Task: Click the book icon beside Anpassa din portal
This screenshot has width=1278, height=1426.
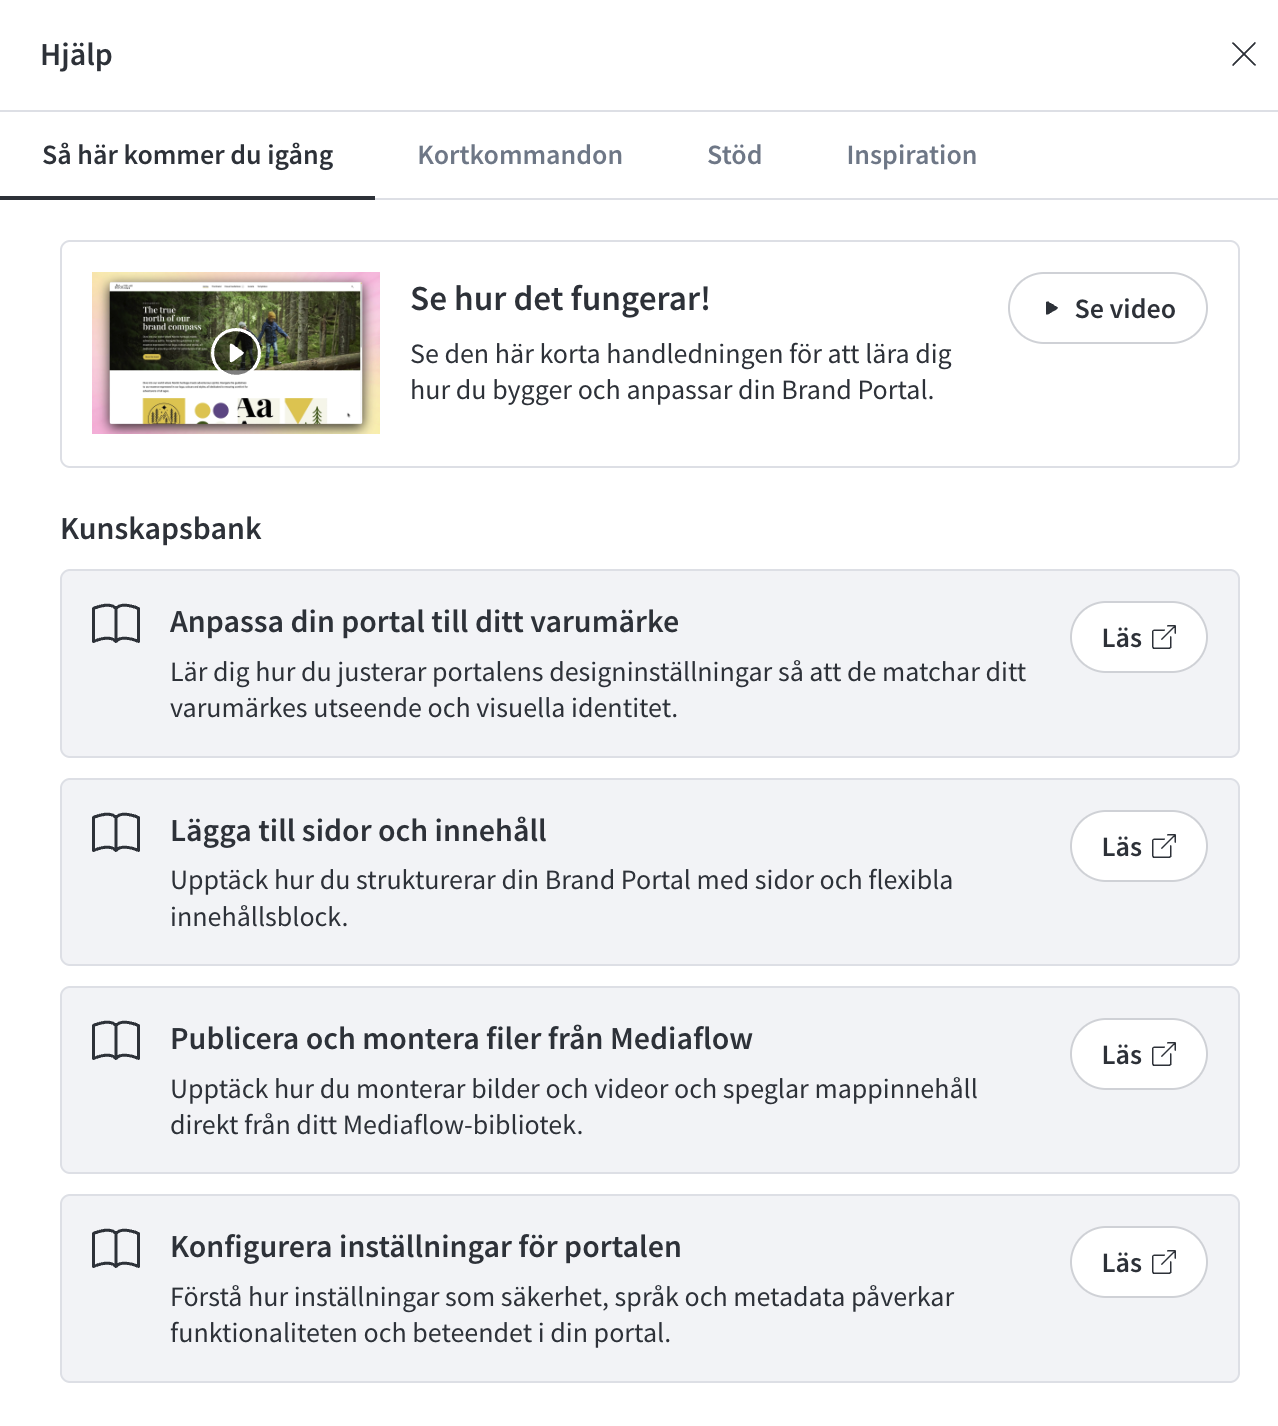Action: [116, 624]
